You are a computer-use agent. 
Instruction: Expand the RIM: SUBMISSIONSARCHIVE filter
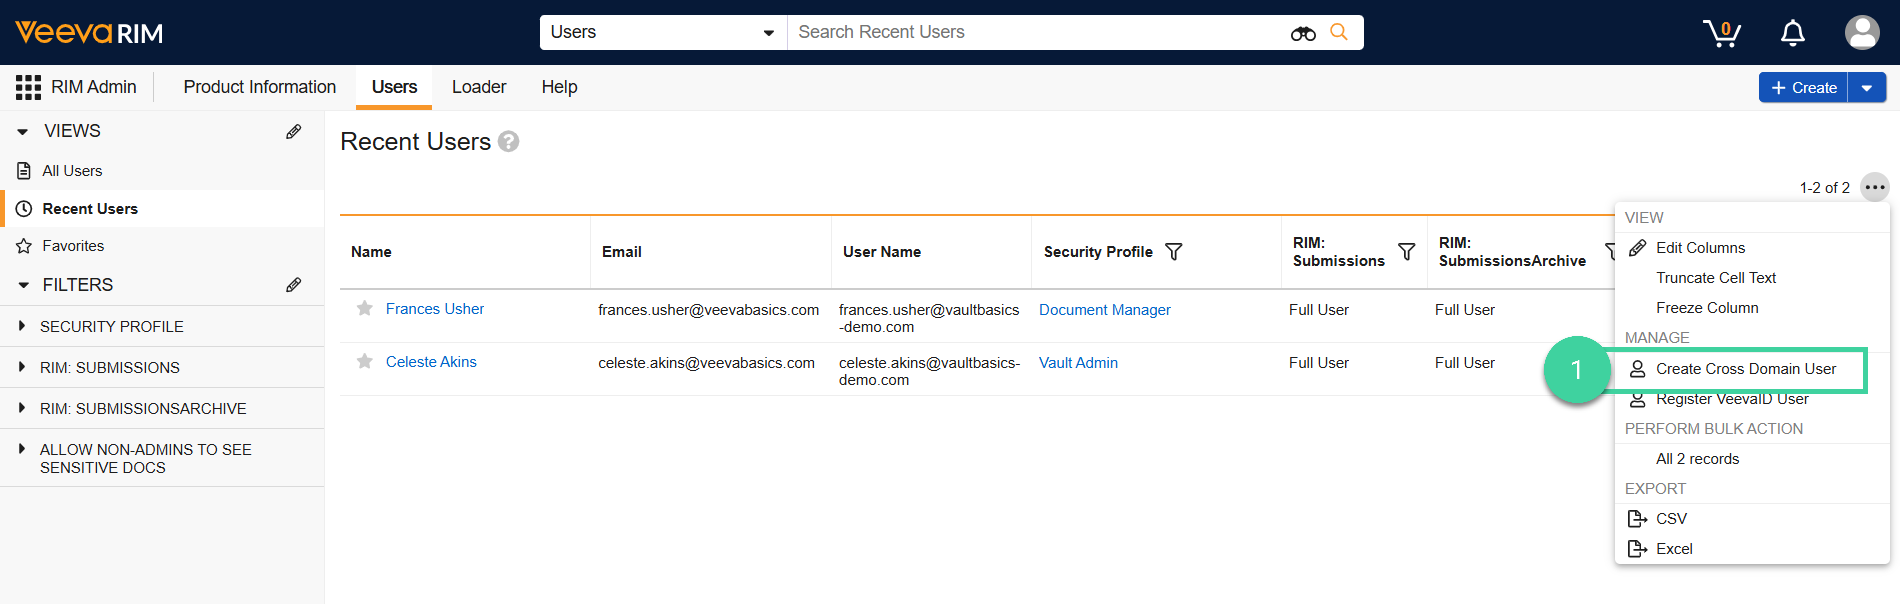coord(22,408)
